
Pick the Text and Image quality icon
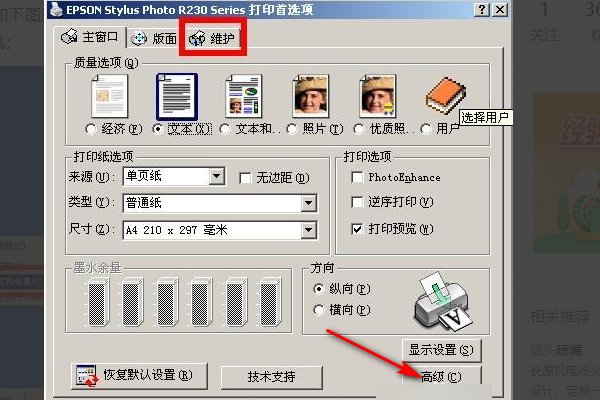click(244, 96)
